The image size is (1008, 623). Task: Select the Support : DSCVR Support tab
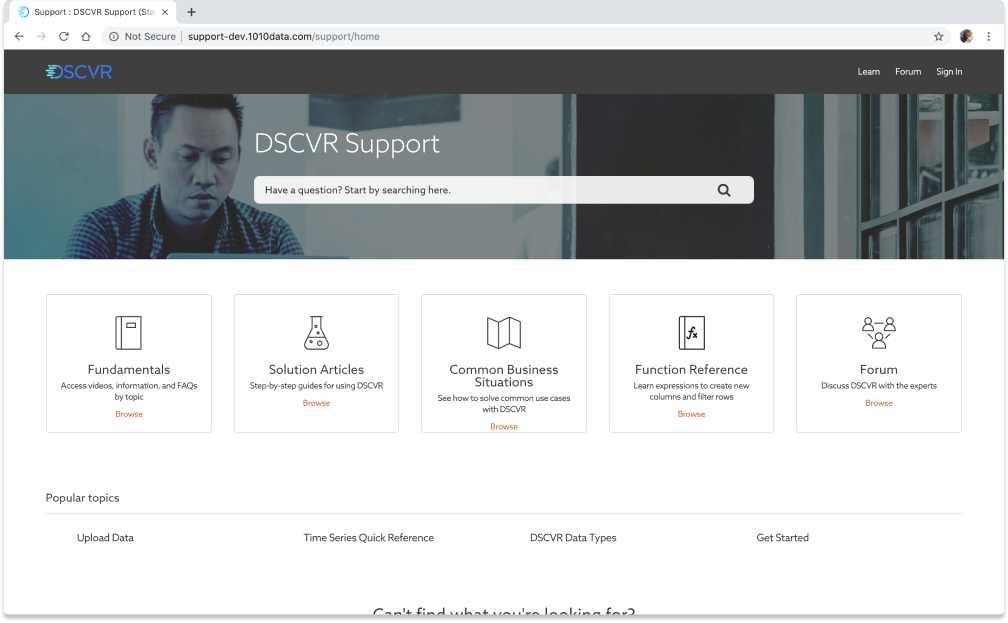click(x=93, y=12)
